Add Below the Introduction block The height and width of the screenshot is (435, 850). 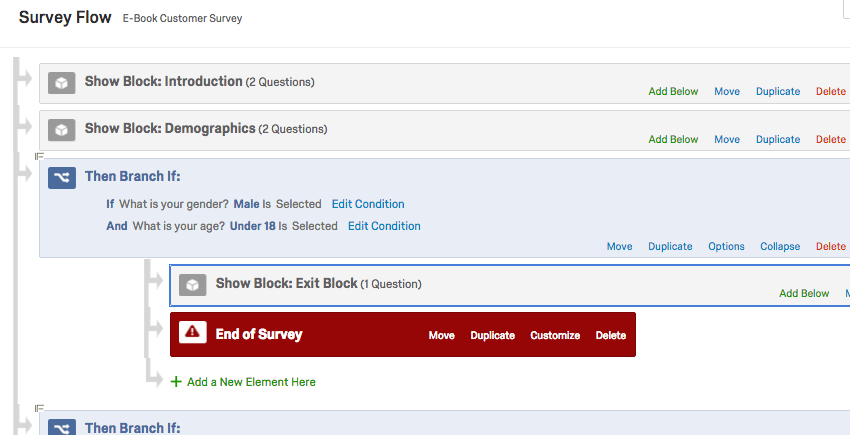tap(673, 92)
